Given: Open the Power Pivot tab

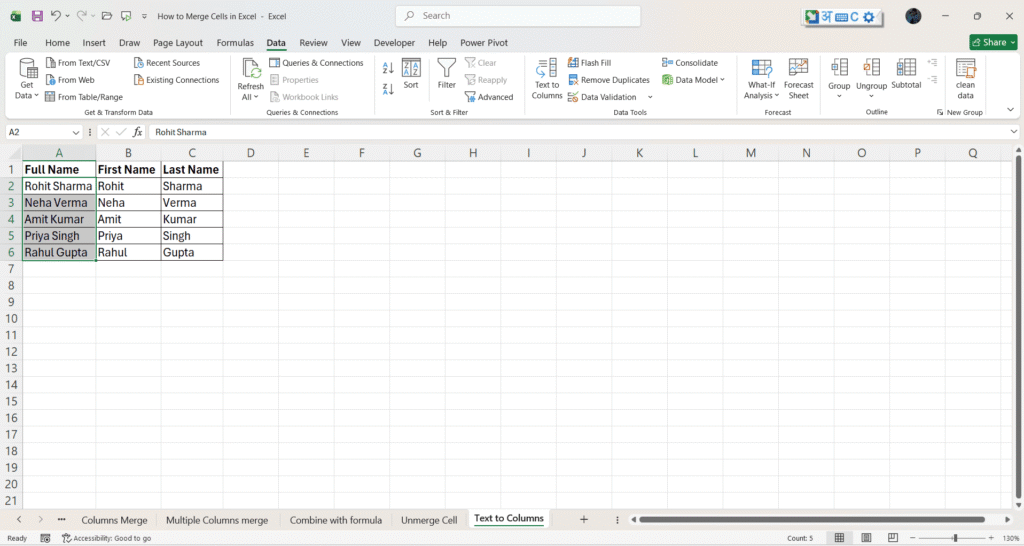Looking at the screenshot, I should pyautogui.click(x=484, y=42).
